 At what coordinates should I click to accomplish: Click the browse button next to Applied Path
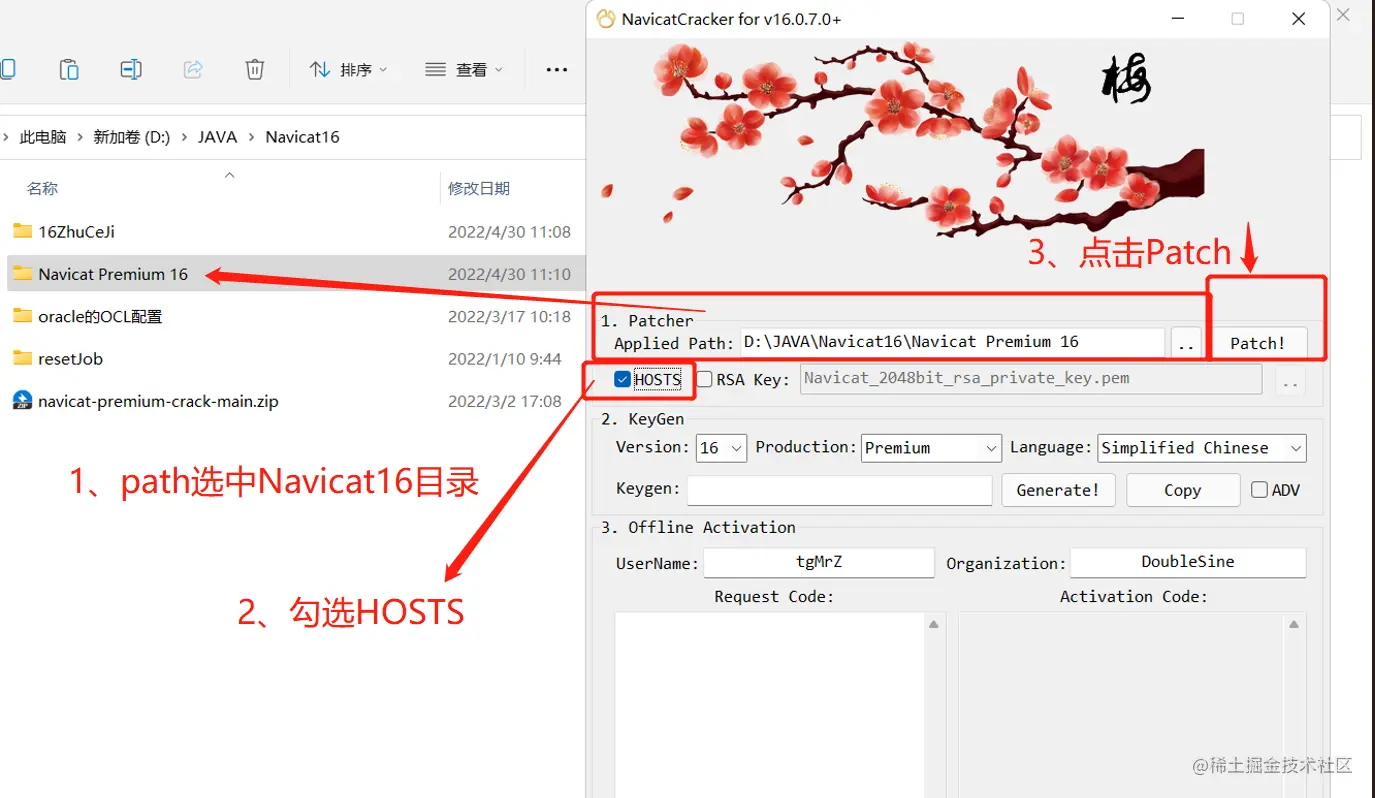click(1186, 343)
